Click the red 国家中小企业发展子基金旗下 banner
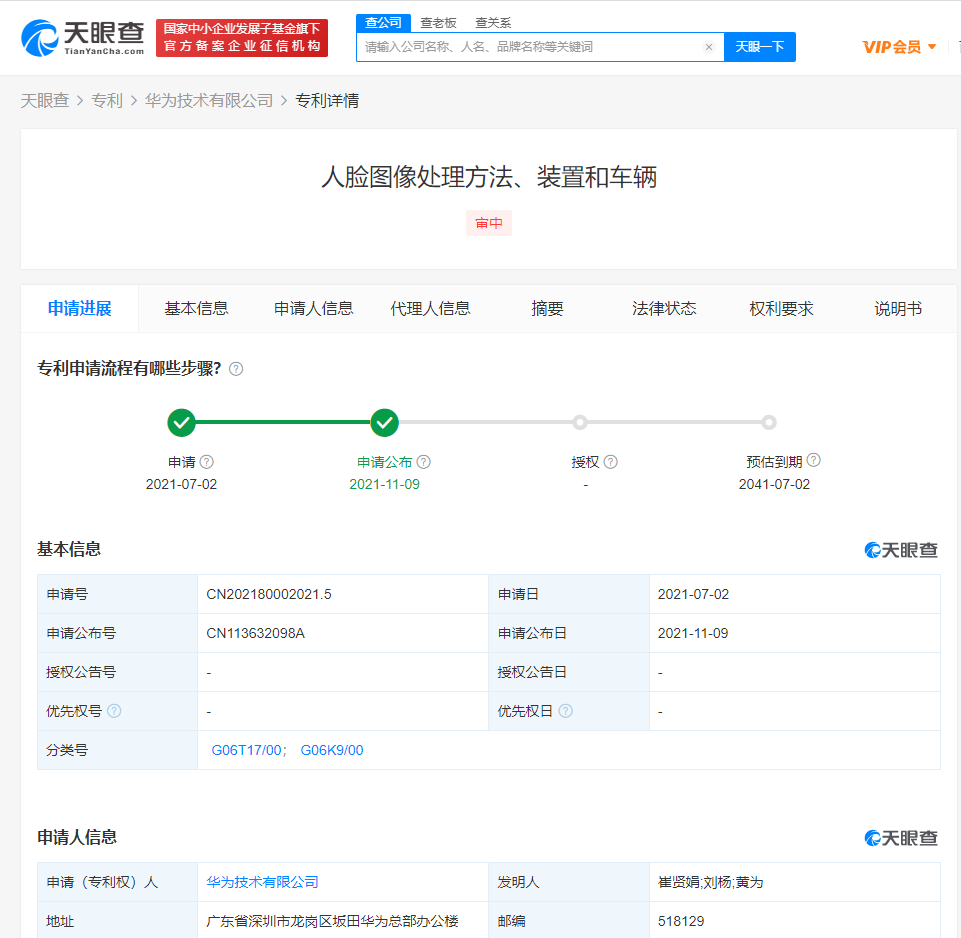Viewport: 961px width, 938px height. click(242, 38)
